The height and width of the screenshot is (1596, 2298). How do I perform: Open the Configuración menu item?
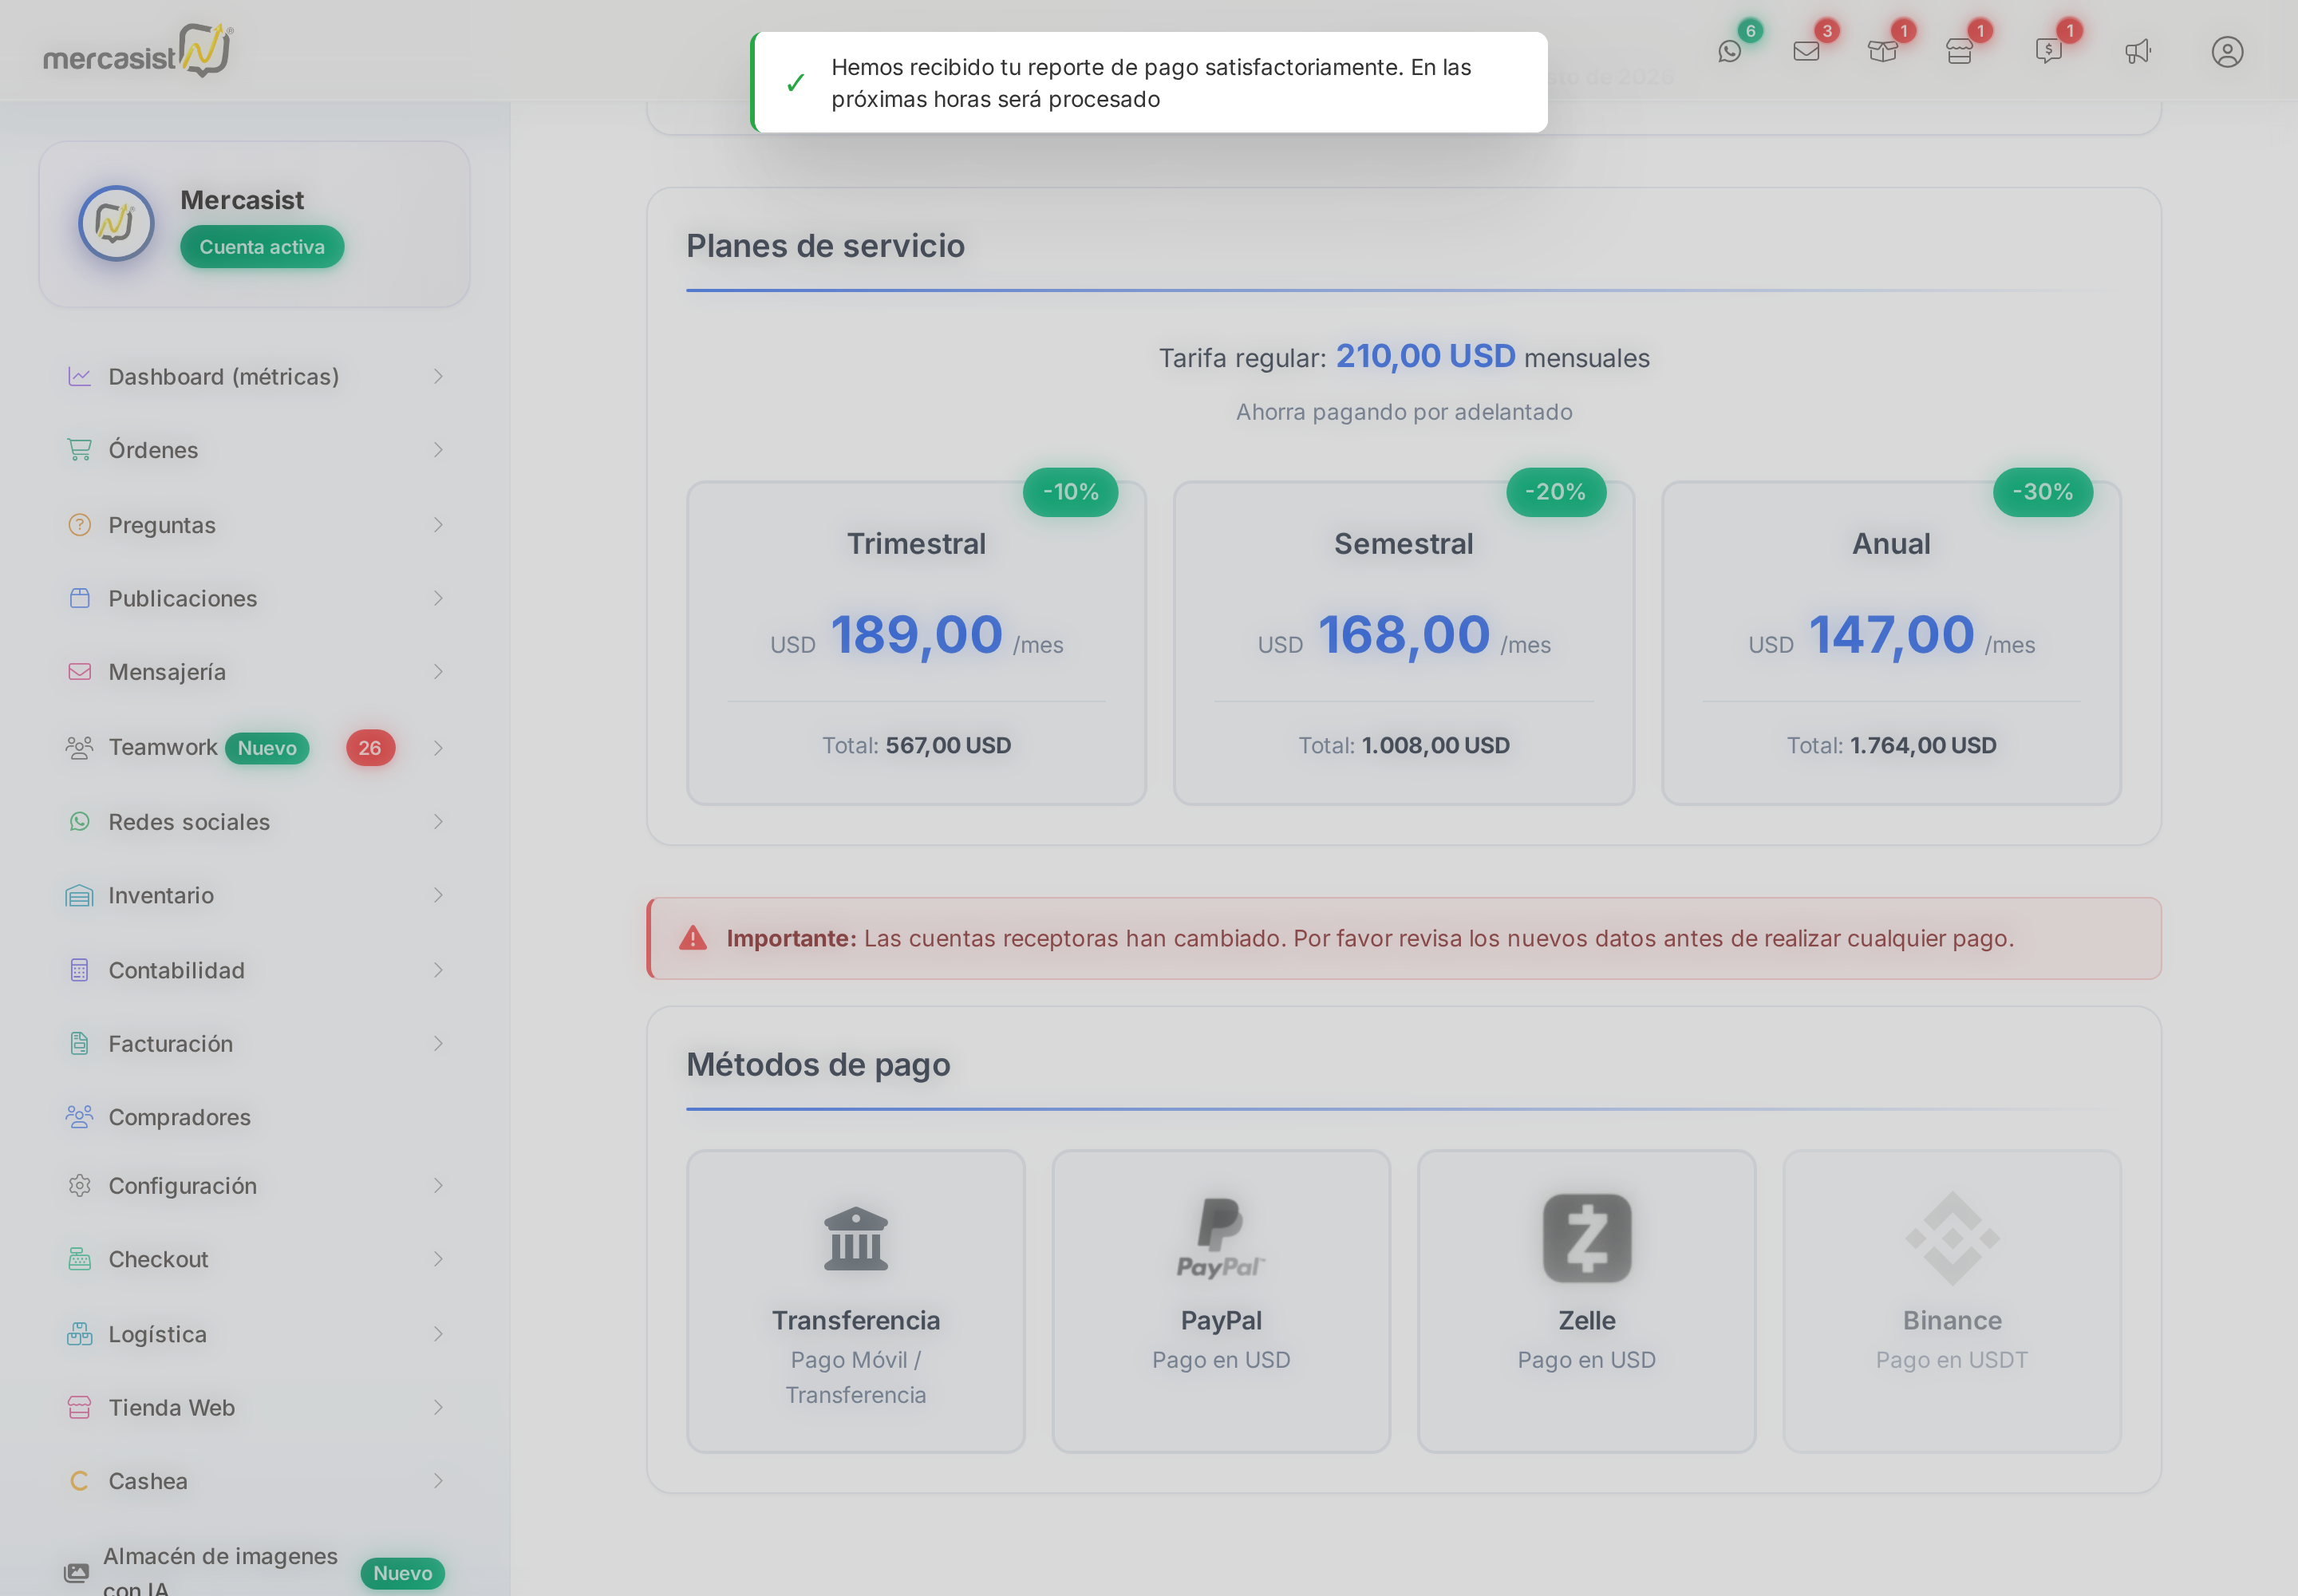click(255, 1186)
